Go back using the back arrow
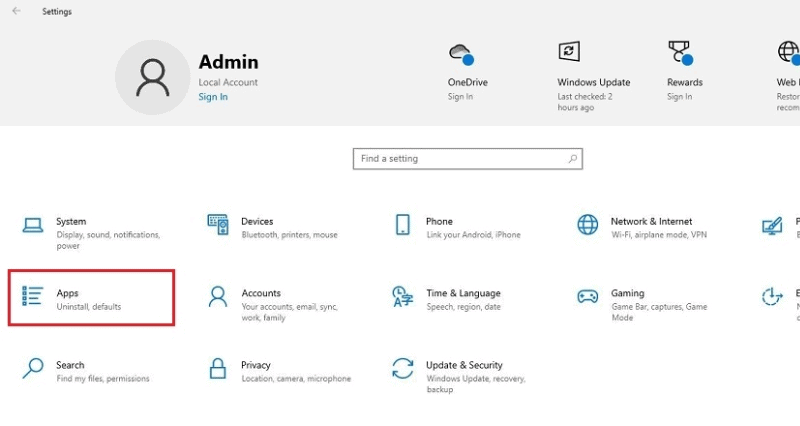 pos(16,12)
